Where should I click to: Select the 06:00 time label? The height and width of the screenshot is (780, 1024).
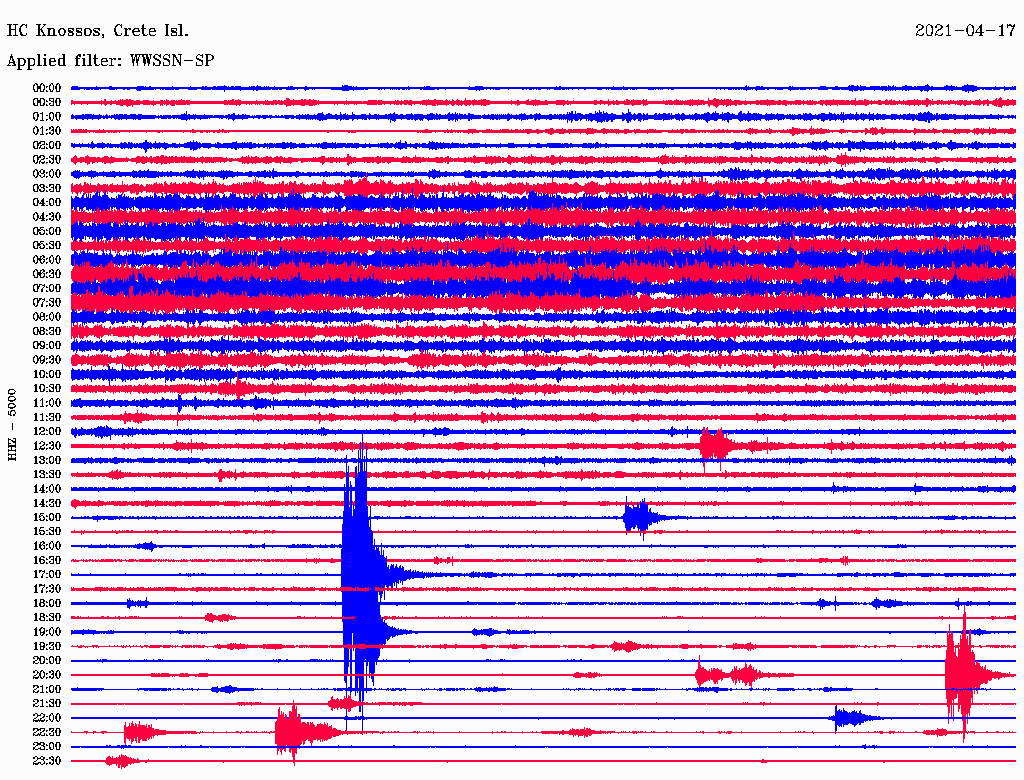coord(47,260)
